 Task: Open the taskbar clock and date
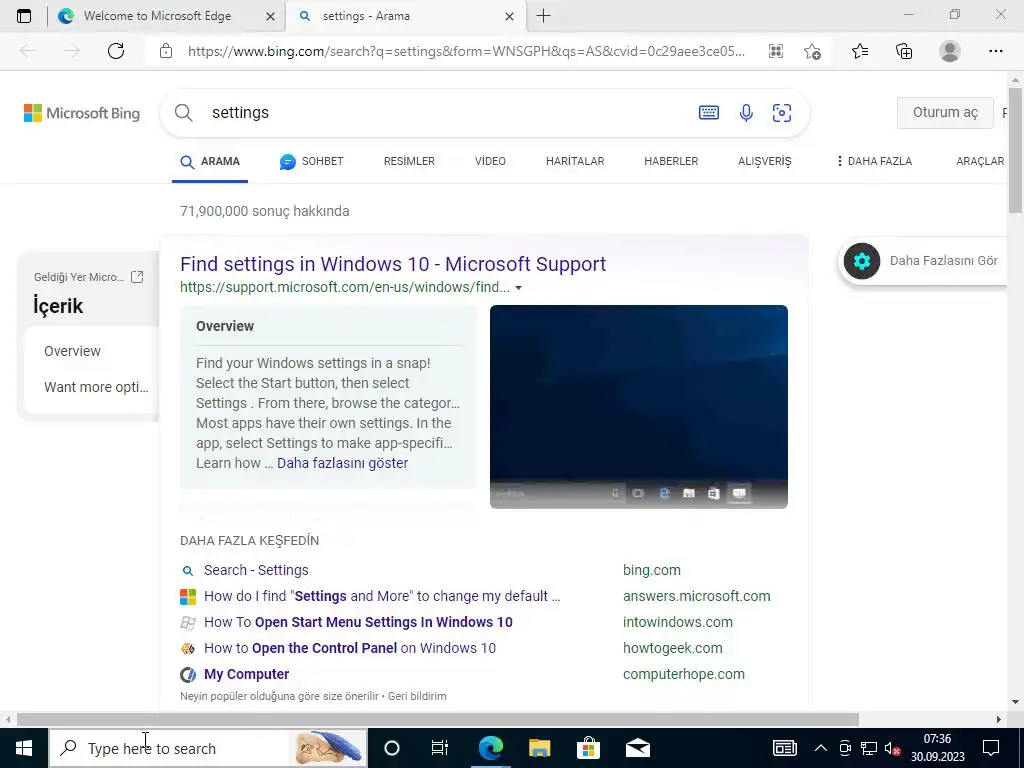(x=938, y=748)
